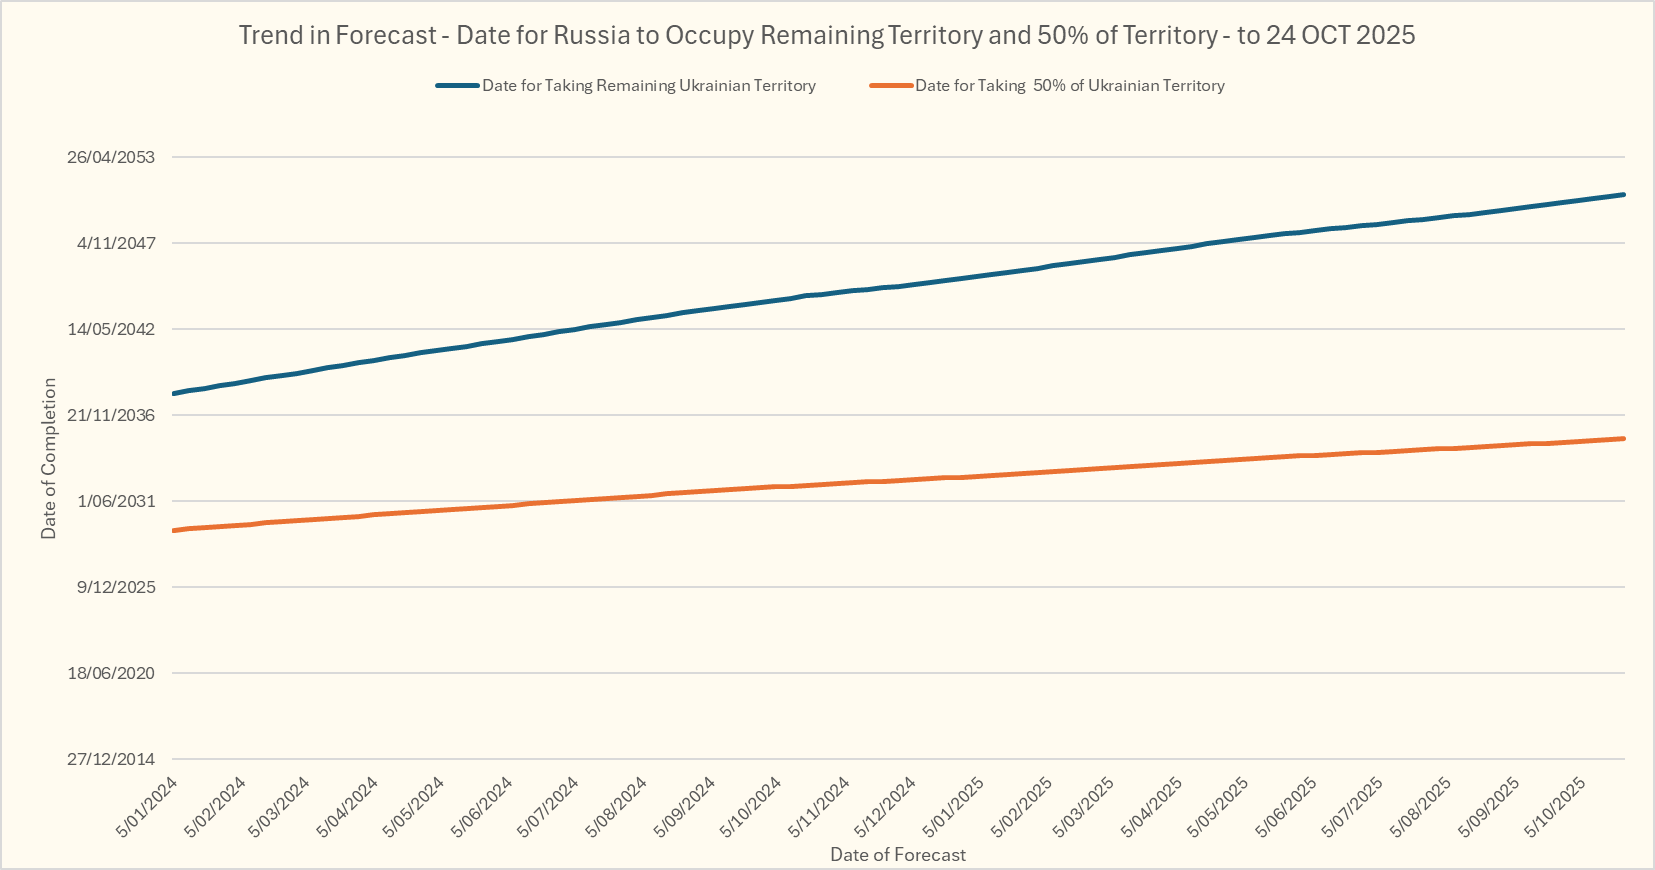
Task: Select the 21/11/2036 y-axis tick label
Action: point(111,415)
